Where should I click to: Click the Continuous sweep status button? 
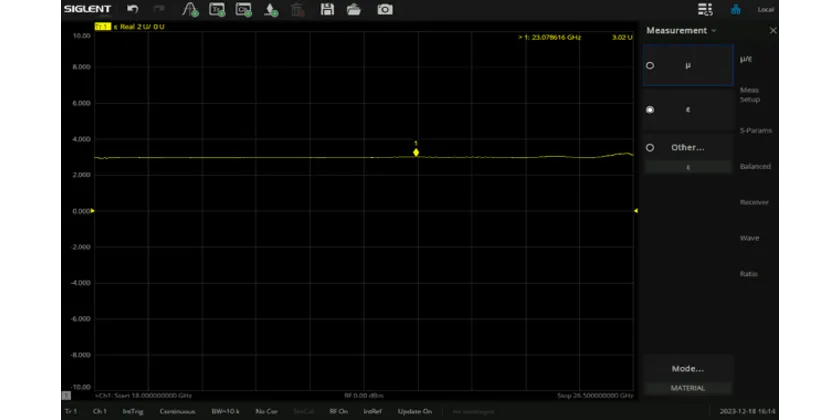tap(177, 411)
